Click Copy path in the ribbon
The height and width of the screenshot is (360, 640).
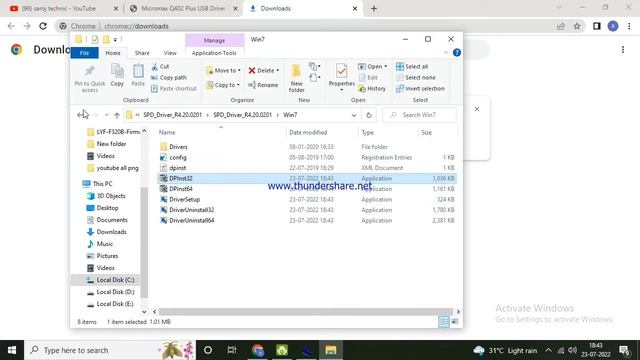click(169, 78)
